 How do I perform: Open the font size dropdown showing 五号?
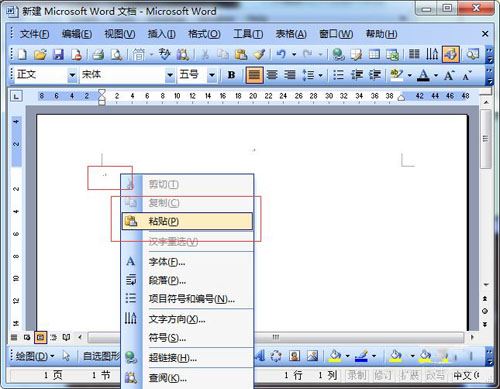coord(212,75)
